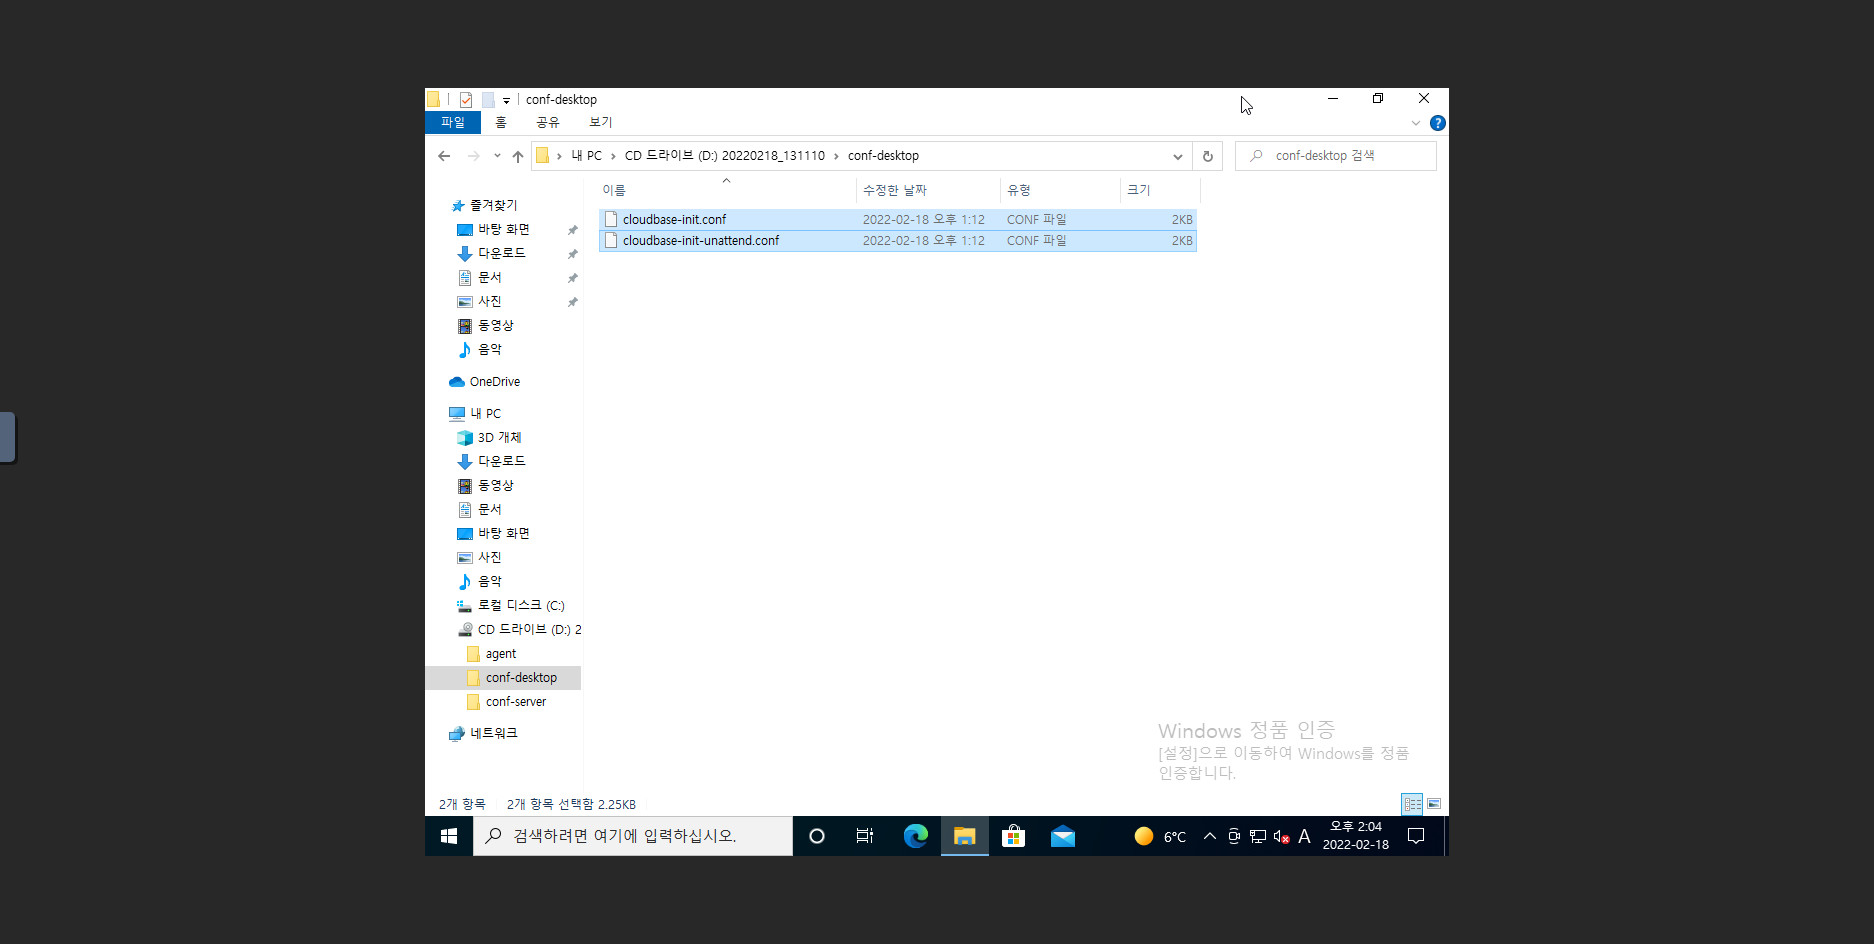1874x944 pixels.
Task: Open the 보기 ribbon tab
Action: (601, 122)
